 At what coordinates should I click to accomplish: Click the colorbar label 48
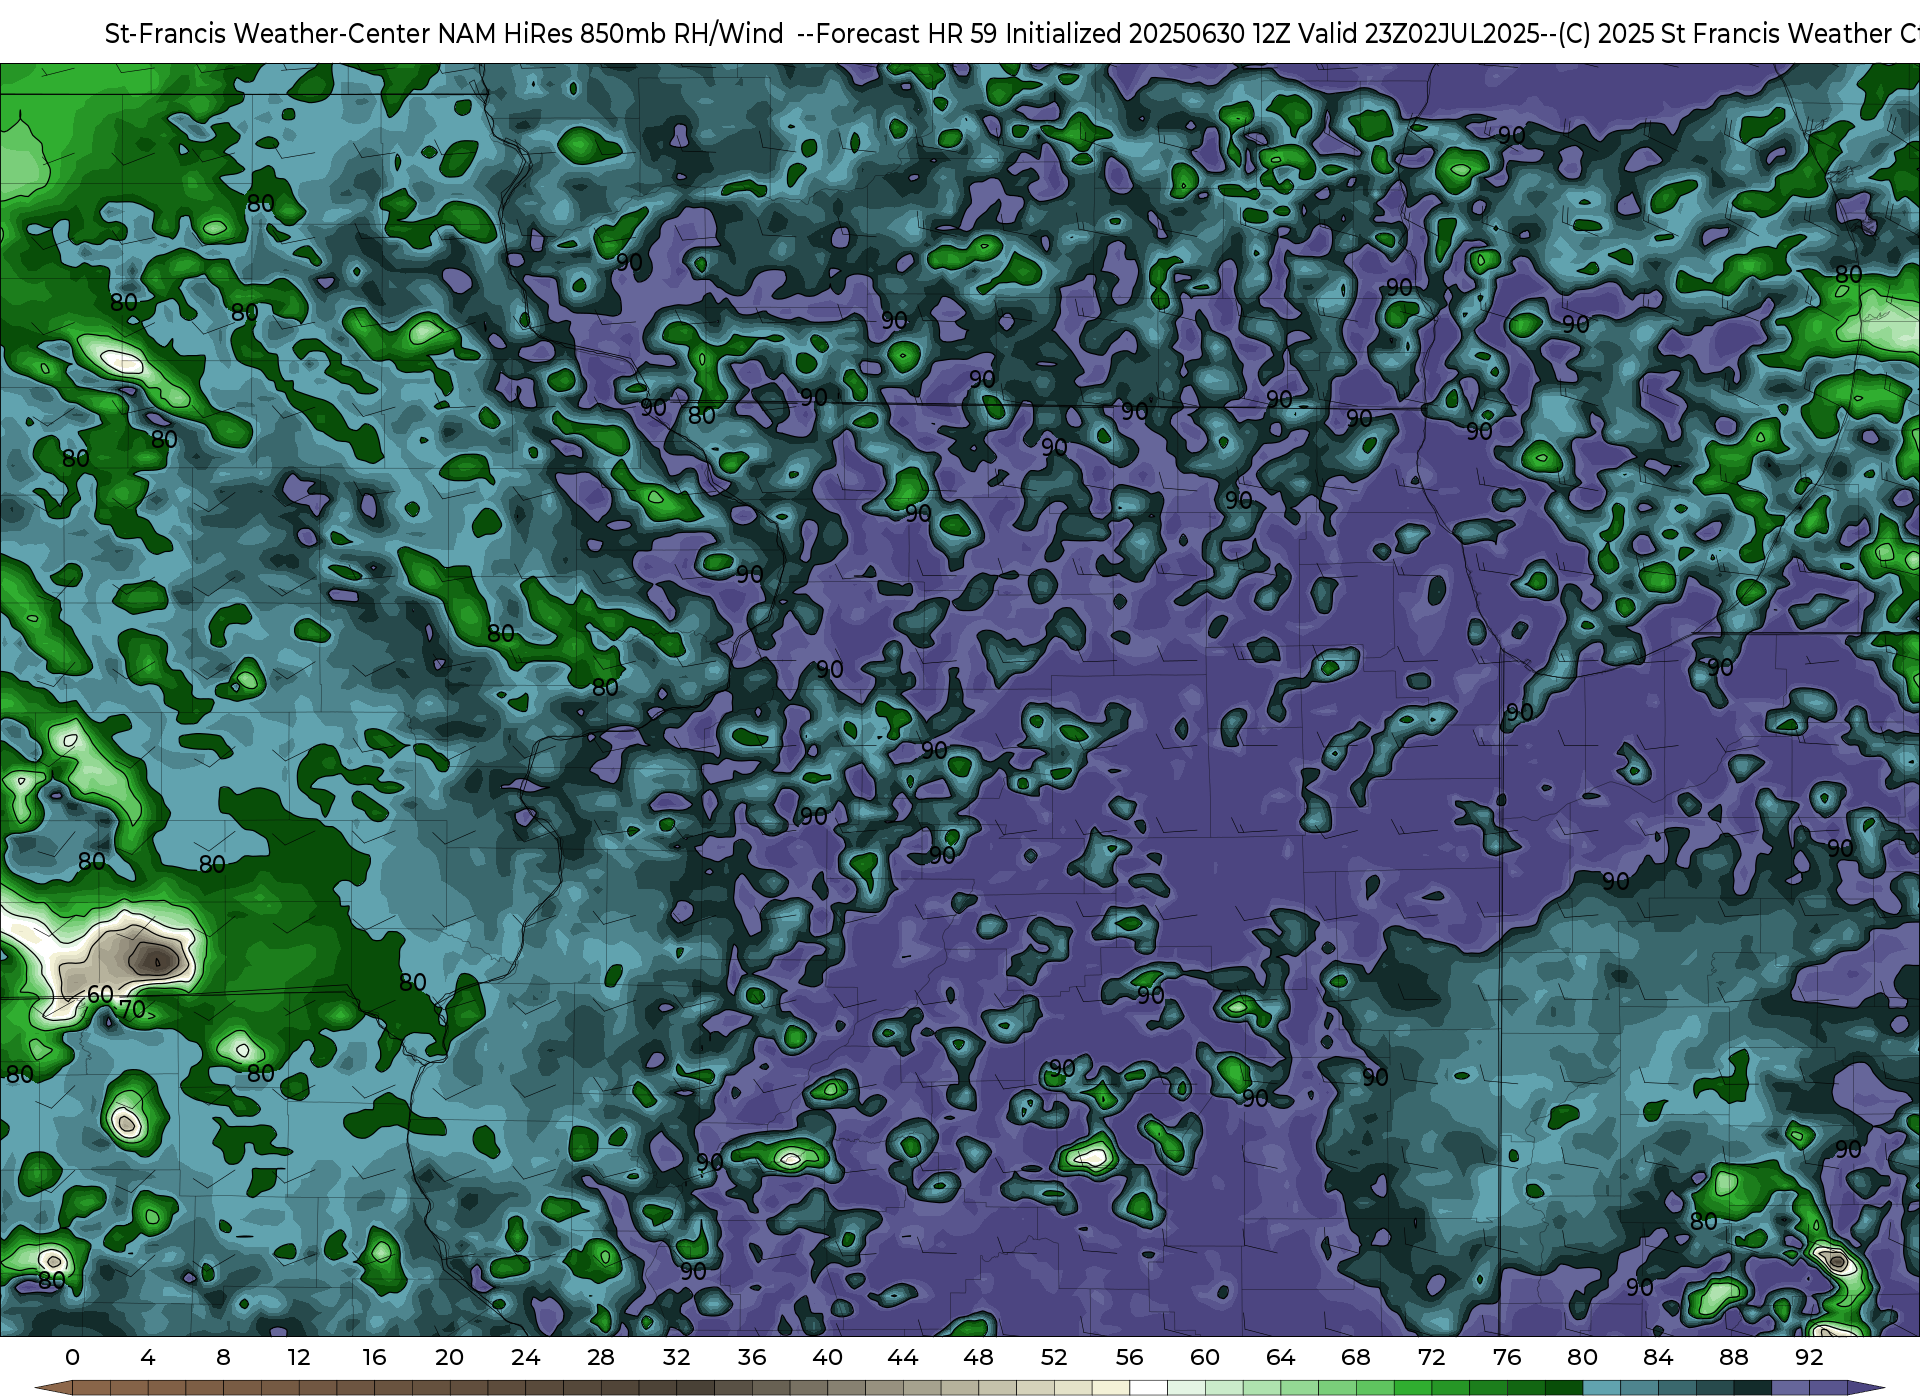tap(978, 1357)
